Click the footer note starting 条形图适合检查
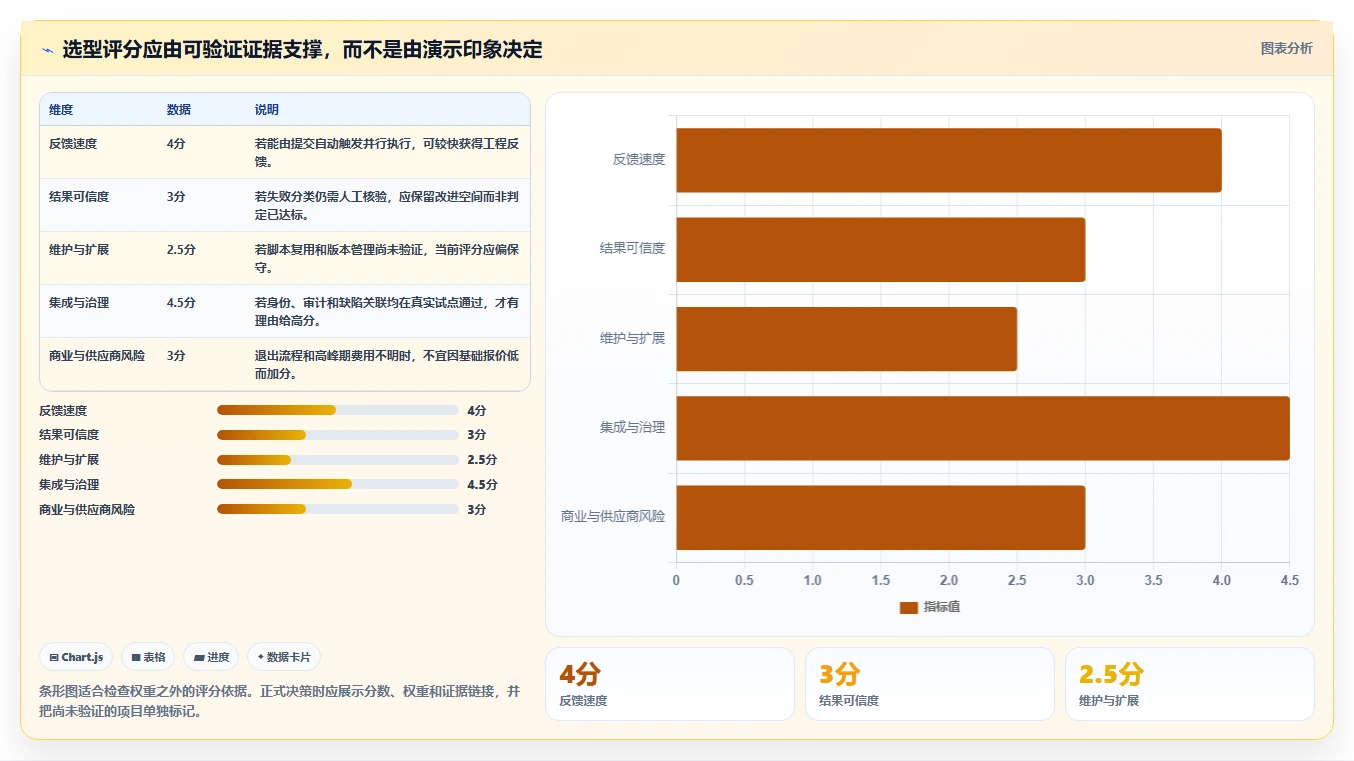The height and width of the screenshot is (761, 1354). 279,702
